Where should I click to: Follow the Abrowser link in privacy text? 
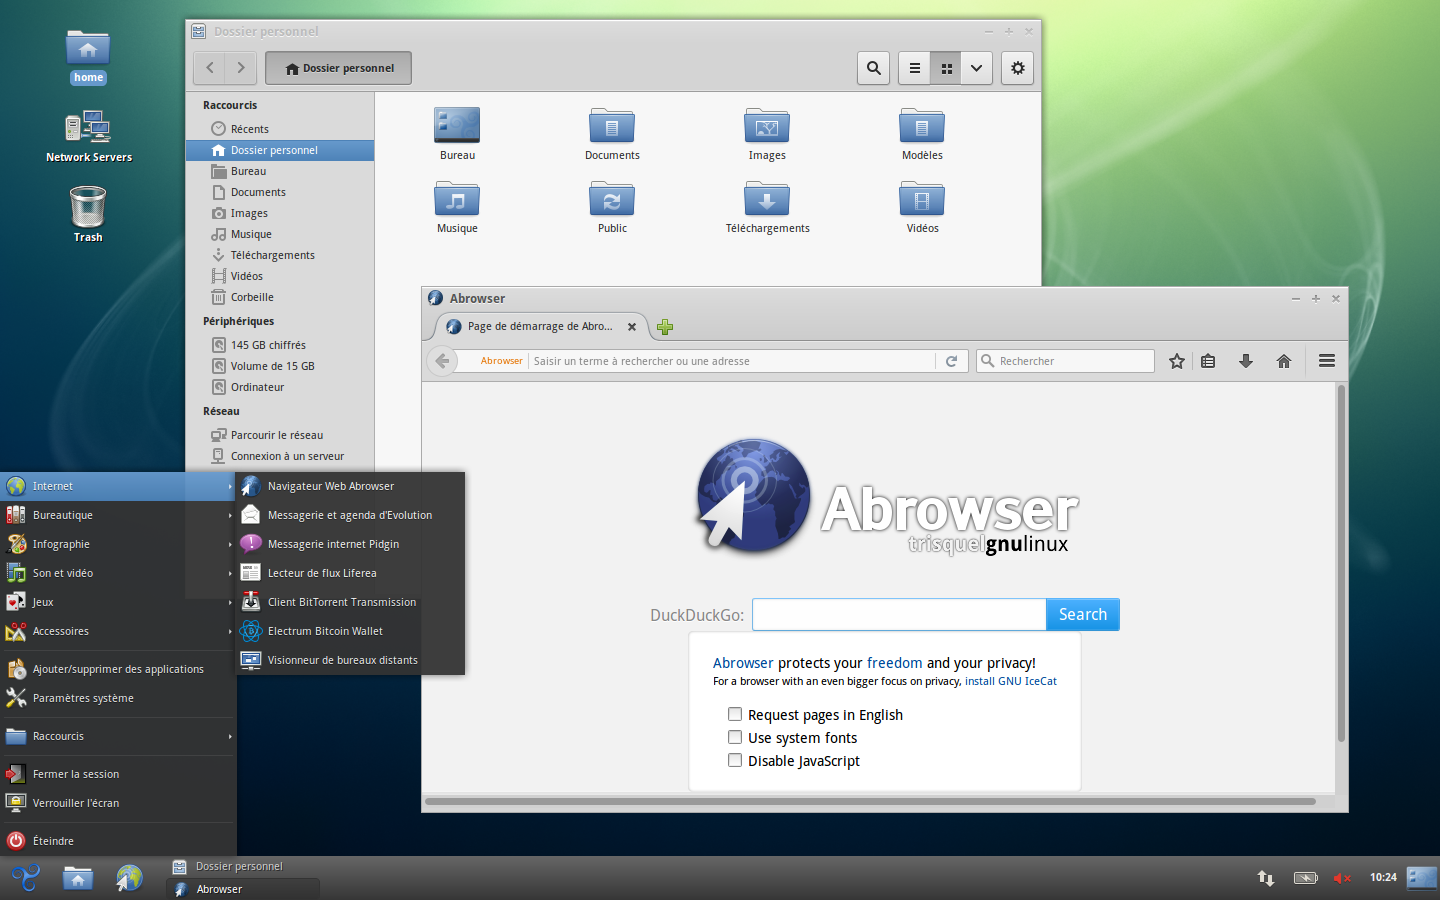[743, 663]
